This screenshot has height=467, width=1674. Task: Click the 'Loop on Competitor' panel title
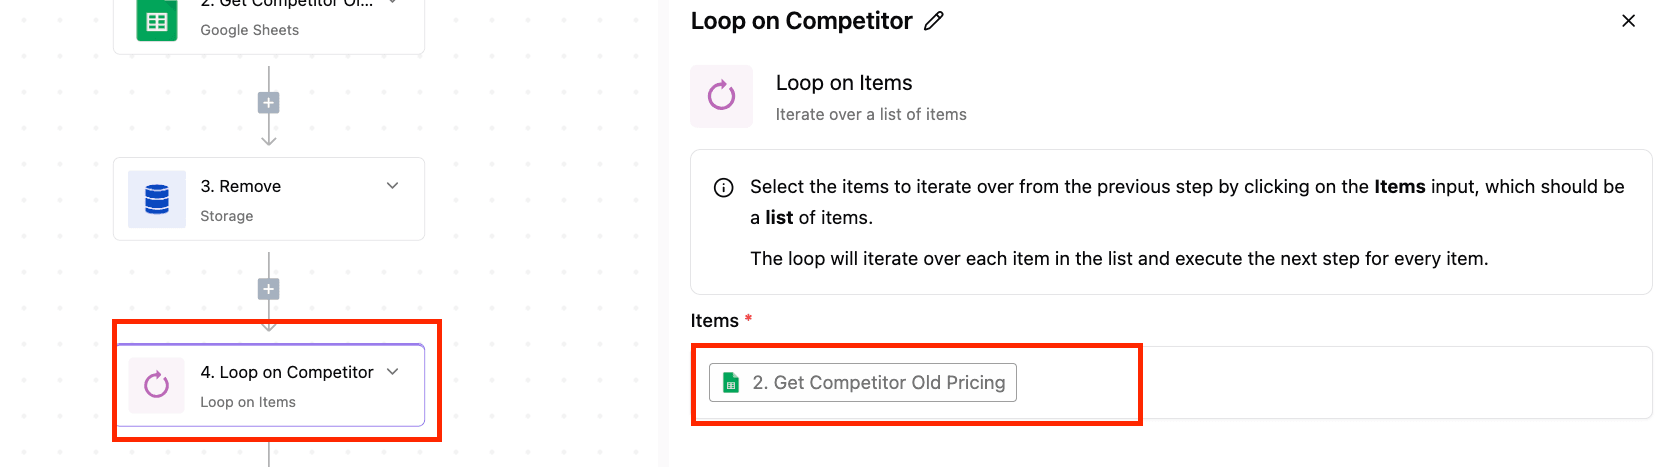pos(802,21)
